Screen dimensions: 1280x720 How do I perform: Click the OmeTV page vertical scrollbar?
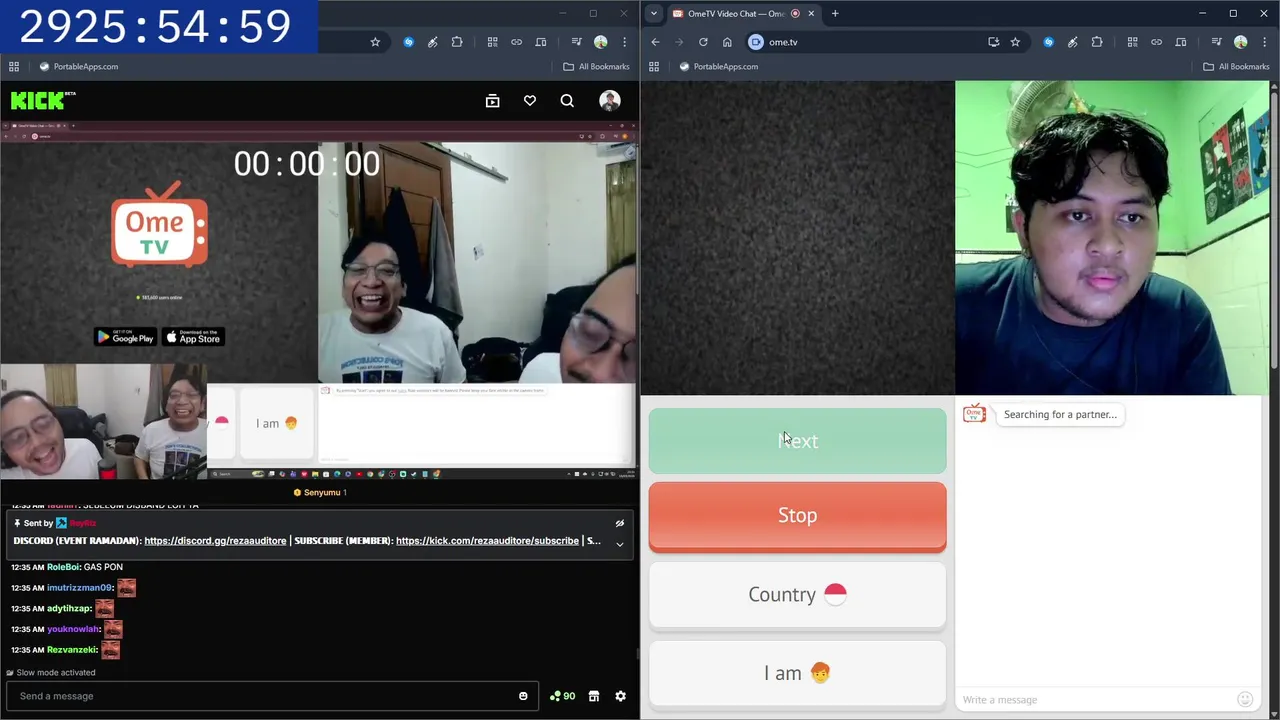(1274, 229)
